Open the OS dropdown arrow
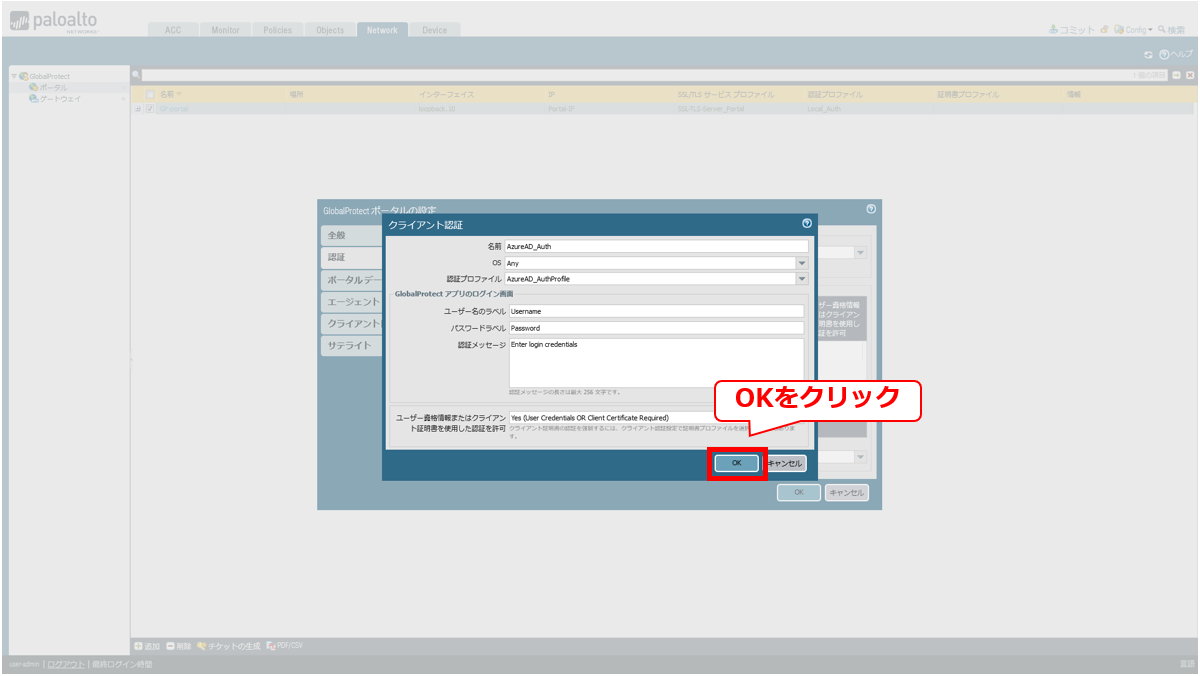The image size is (1200, 676). (x=801, y=263)
